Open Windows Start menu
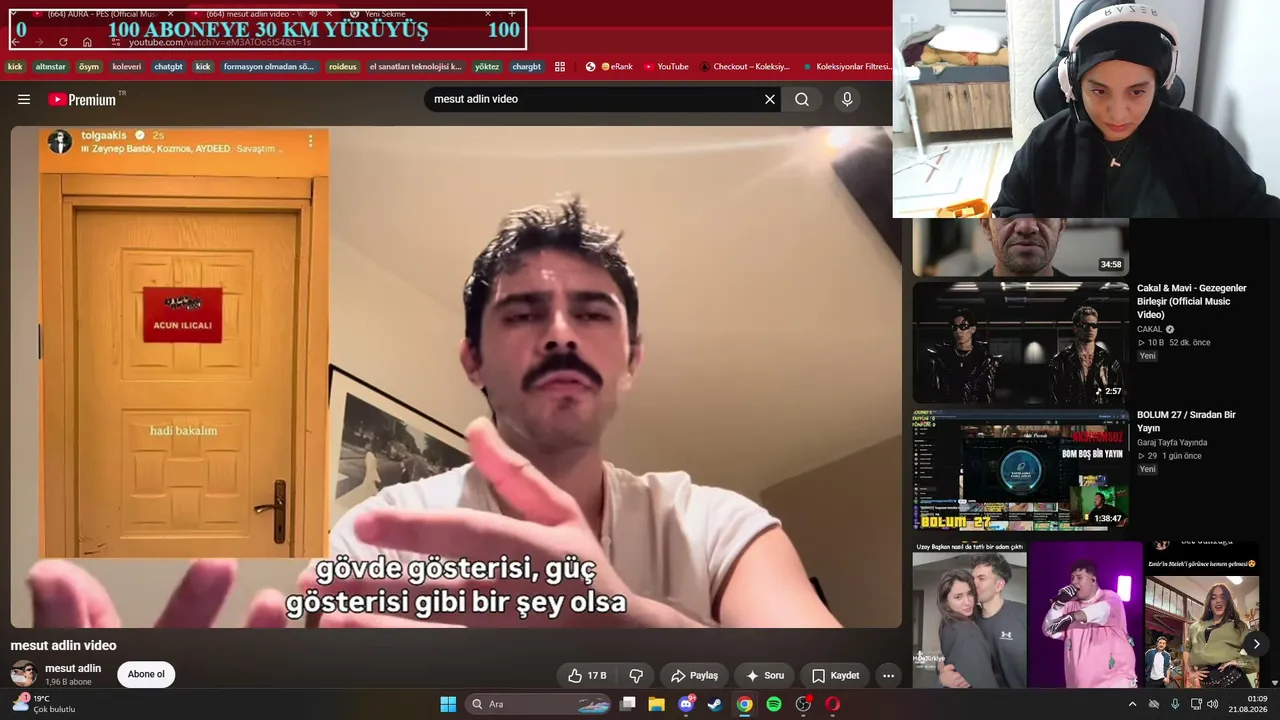Screen dimensions: 1280x720 (x=448, y=704)
